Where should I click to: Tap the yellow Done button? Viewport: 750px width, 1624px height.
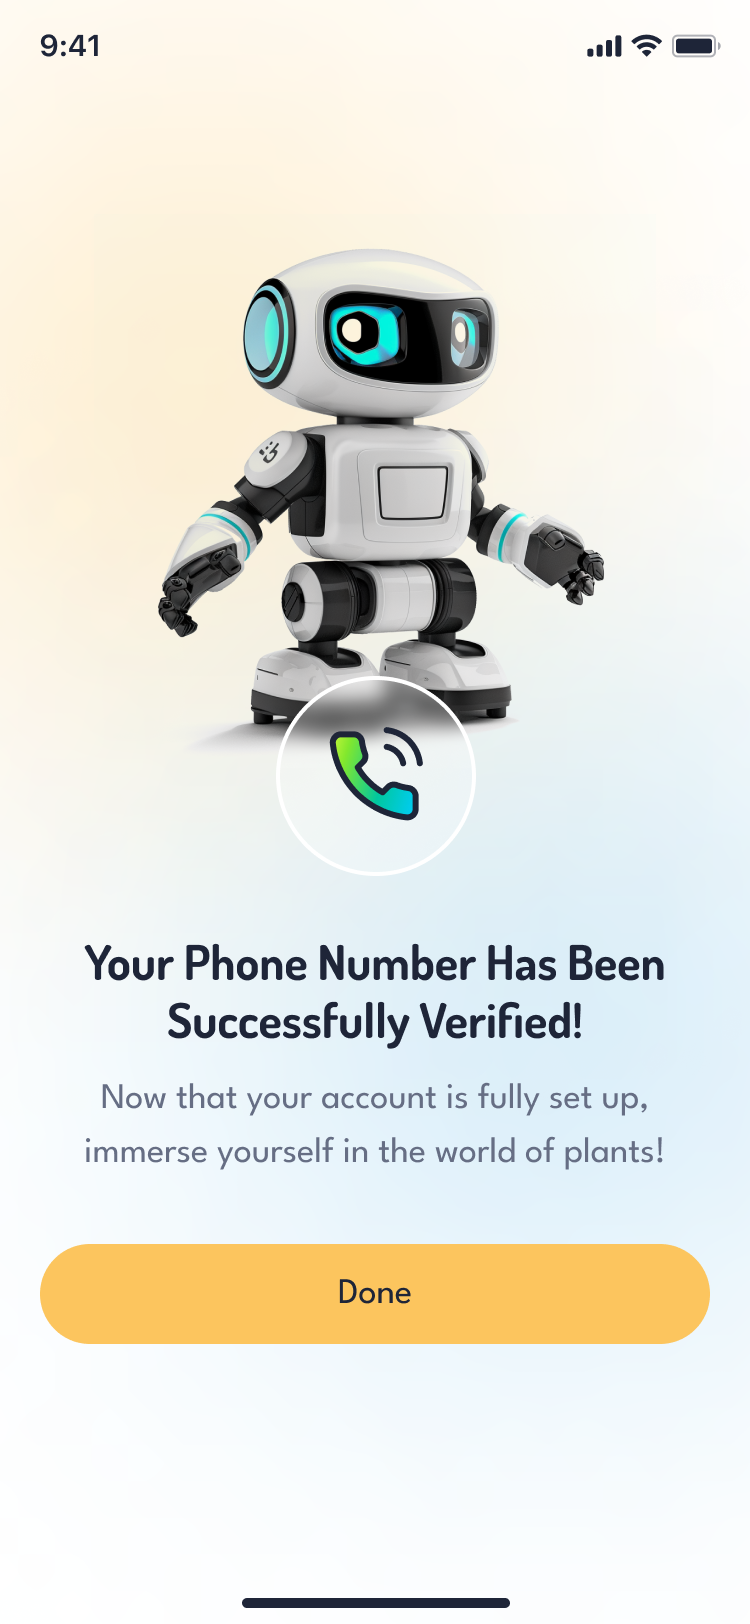point(375,1293)
